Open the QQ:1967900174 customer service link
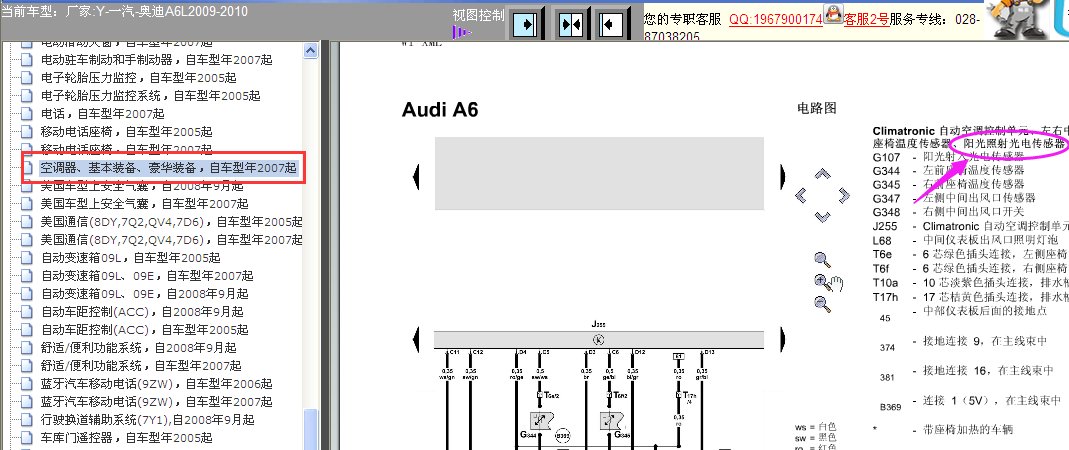 [775, 20]
